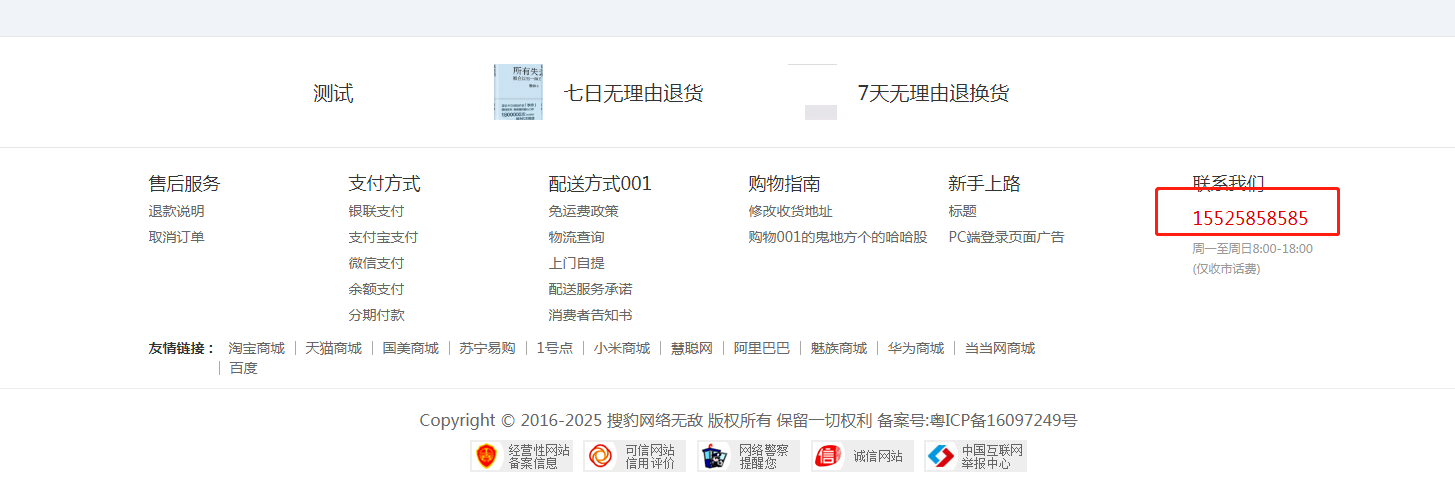This screenshot has height=477, width=1455.
Task: Visit the 淘宝商城 friend link
Action: [x=257, y=348]
